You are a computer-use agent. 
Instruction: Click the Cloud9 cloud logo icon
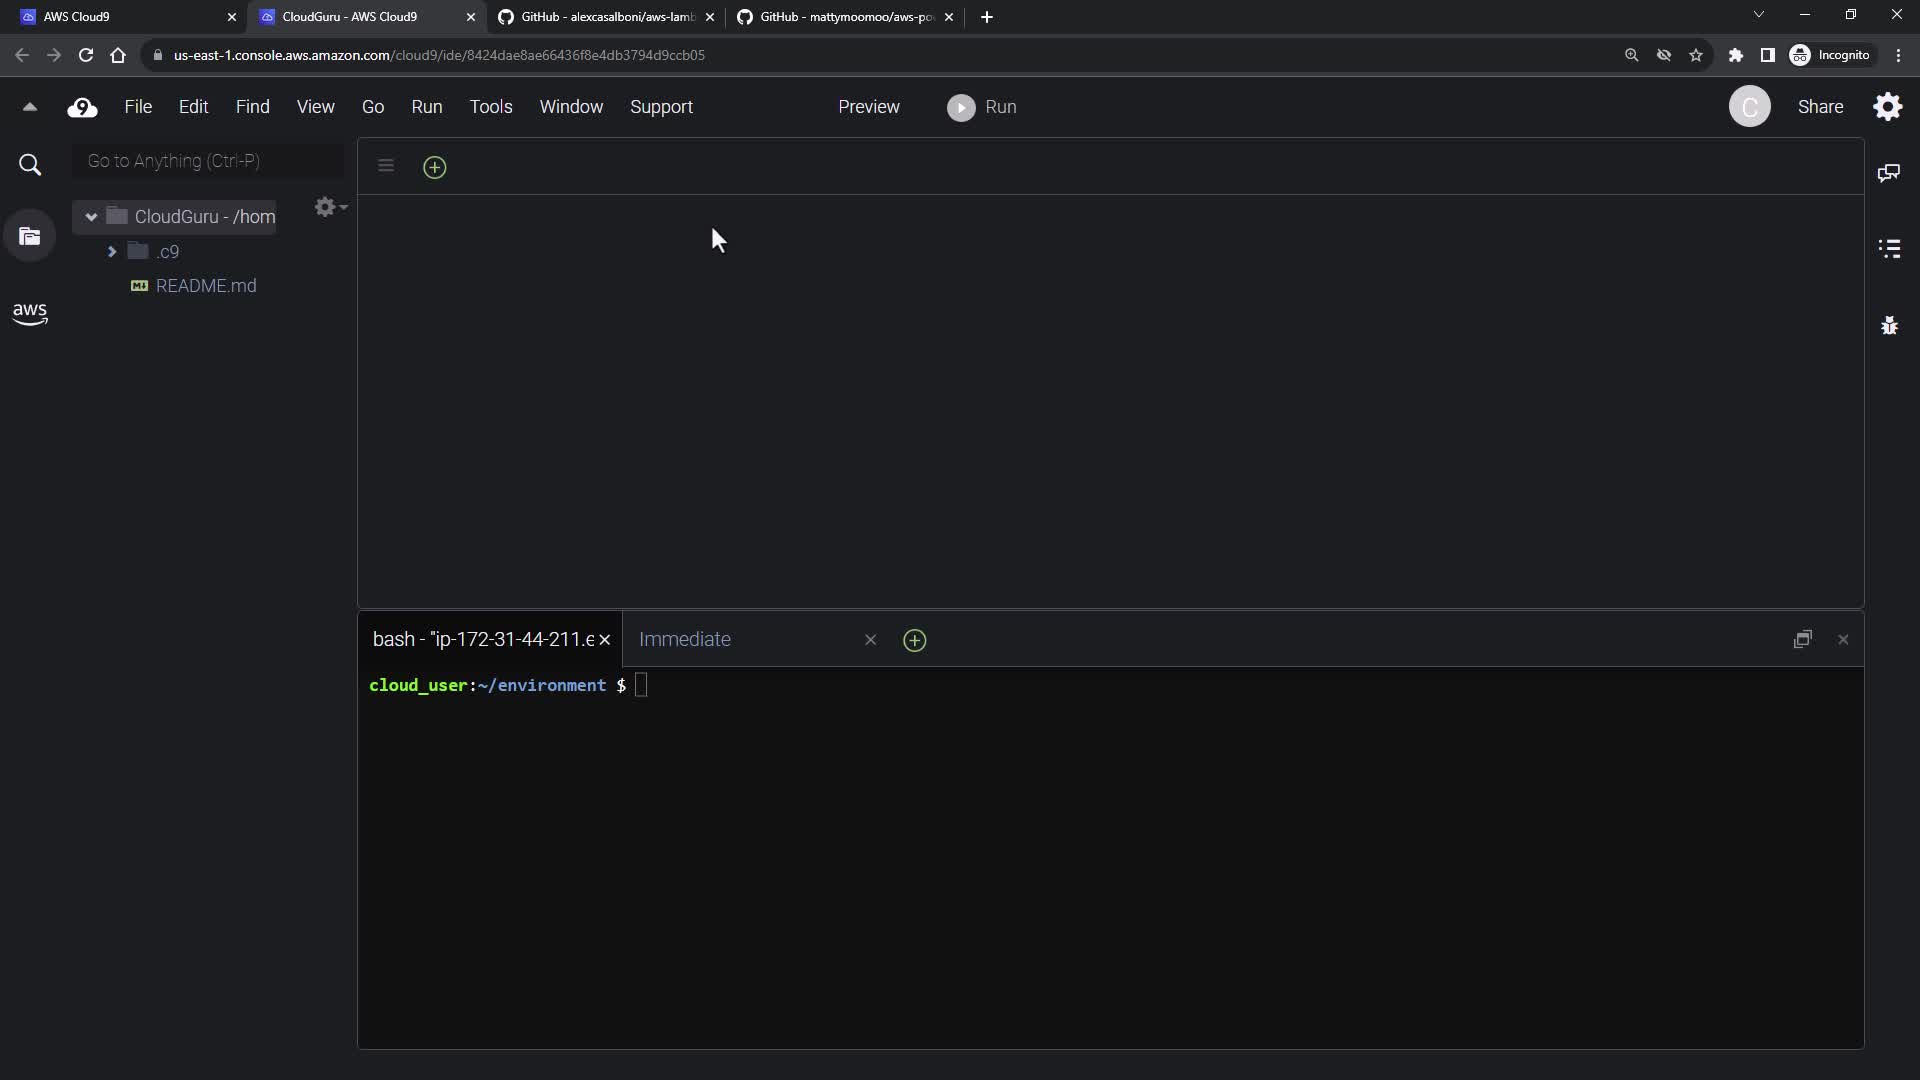pos(82,108)
